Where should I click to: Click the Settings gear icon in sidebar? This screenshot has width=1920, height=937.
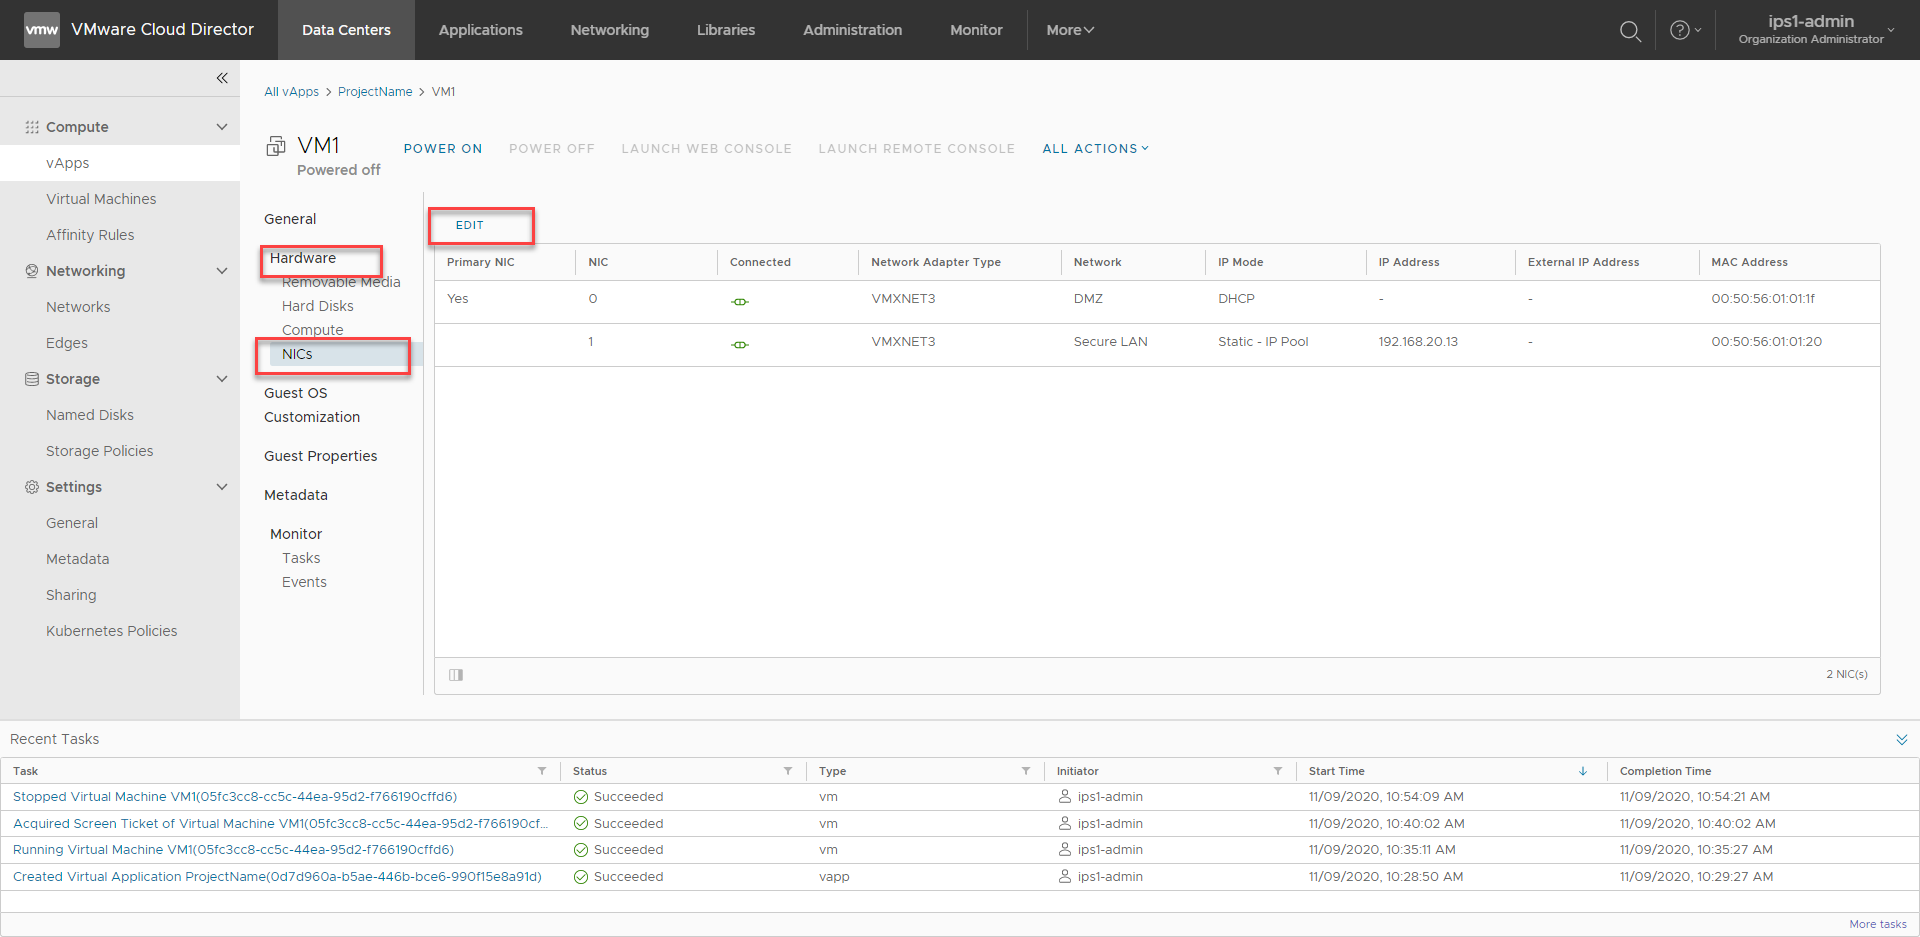point(32,487)
